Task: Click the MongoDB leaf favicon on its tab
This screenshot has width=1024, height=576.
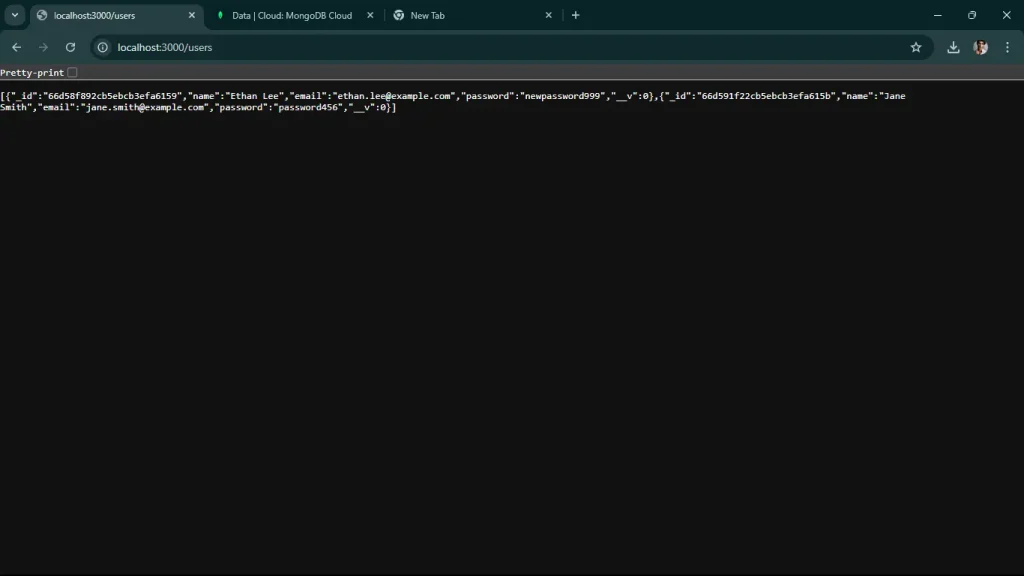Action: (220, 15)
